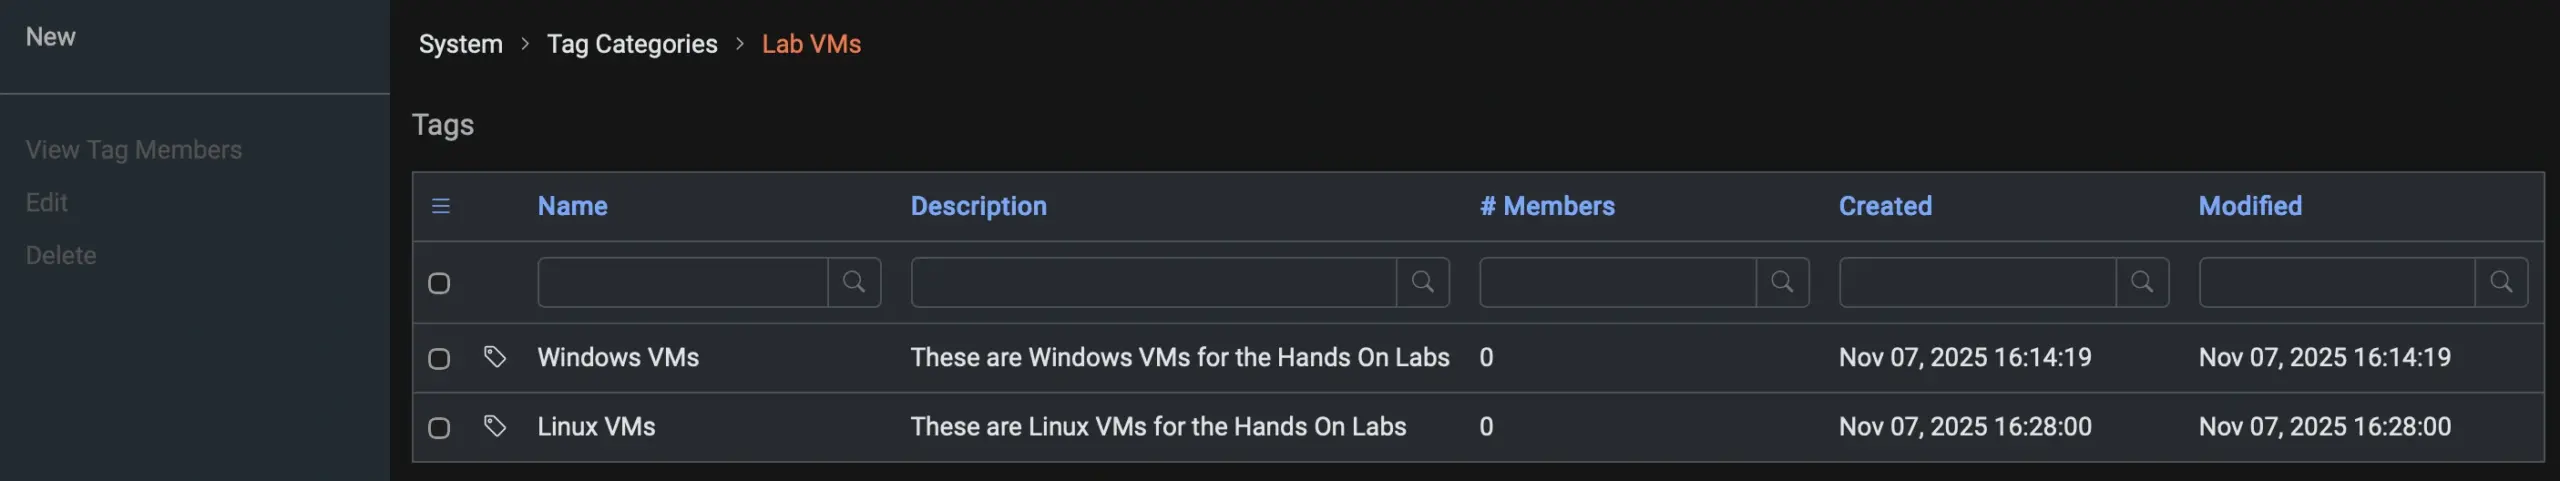The width and height of the screenshot is (2560, 481).
Task: Check the Linux VMs row checkbox
Action: 439,428
